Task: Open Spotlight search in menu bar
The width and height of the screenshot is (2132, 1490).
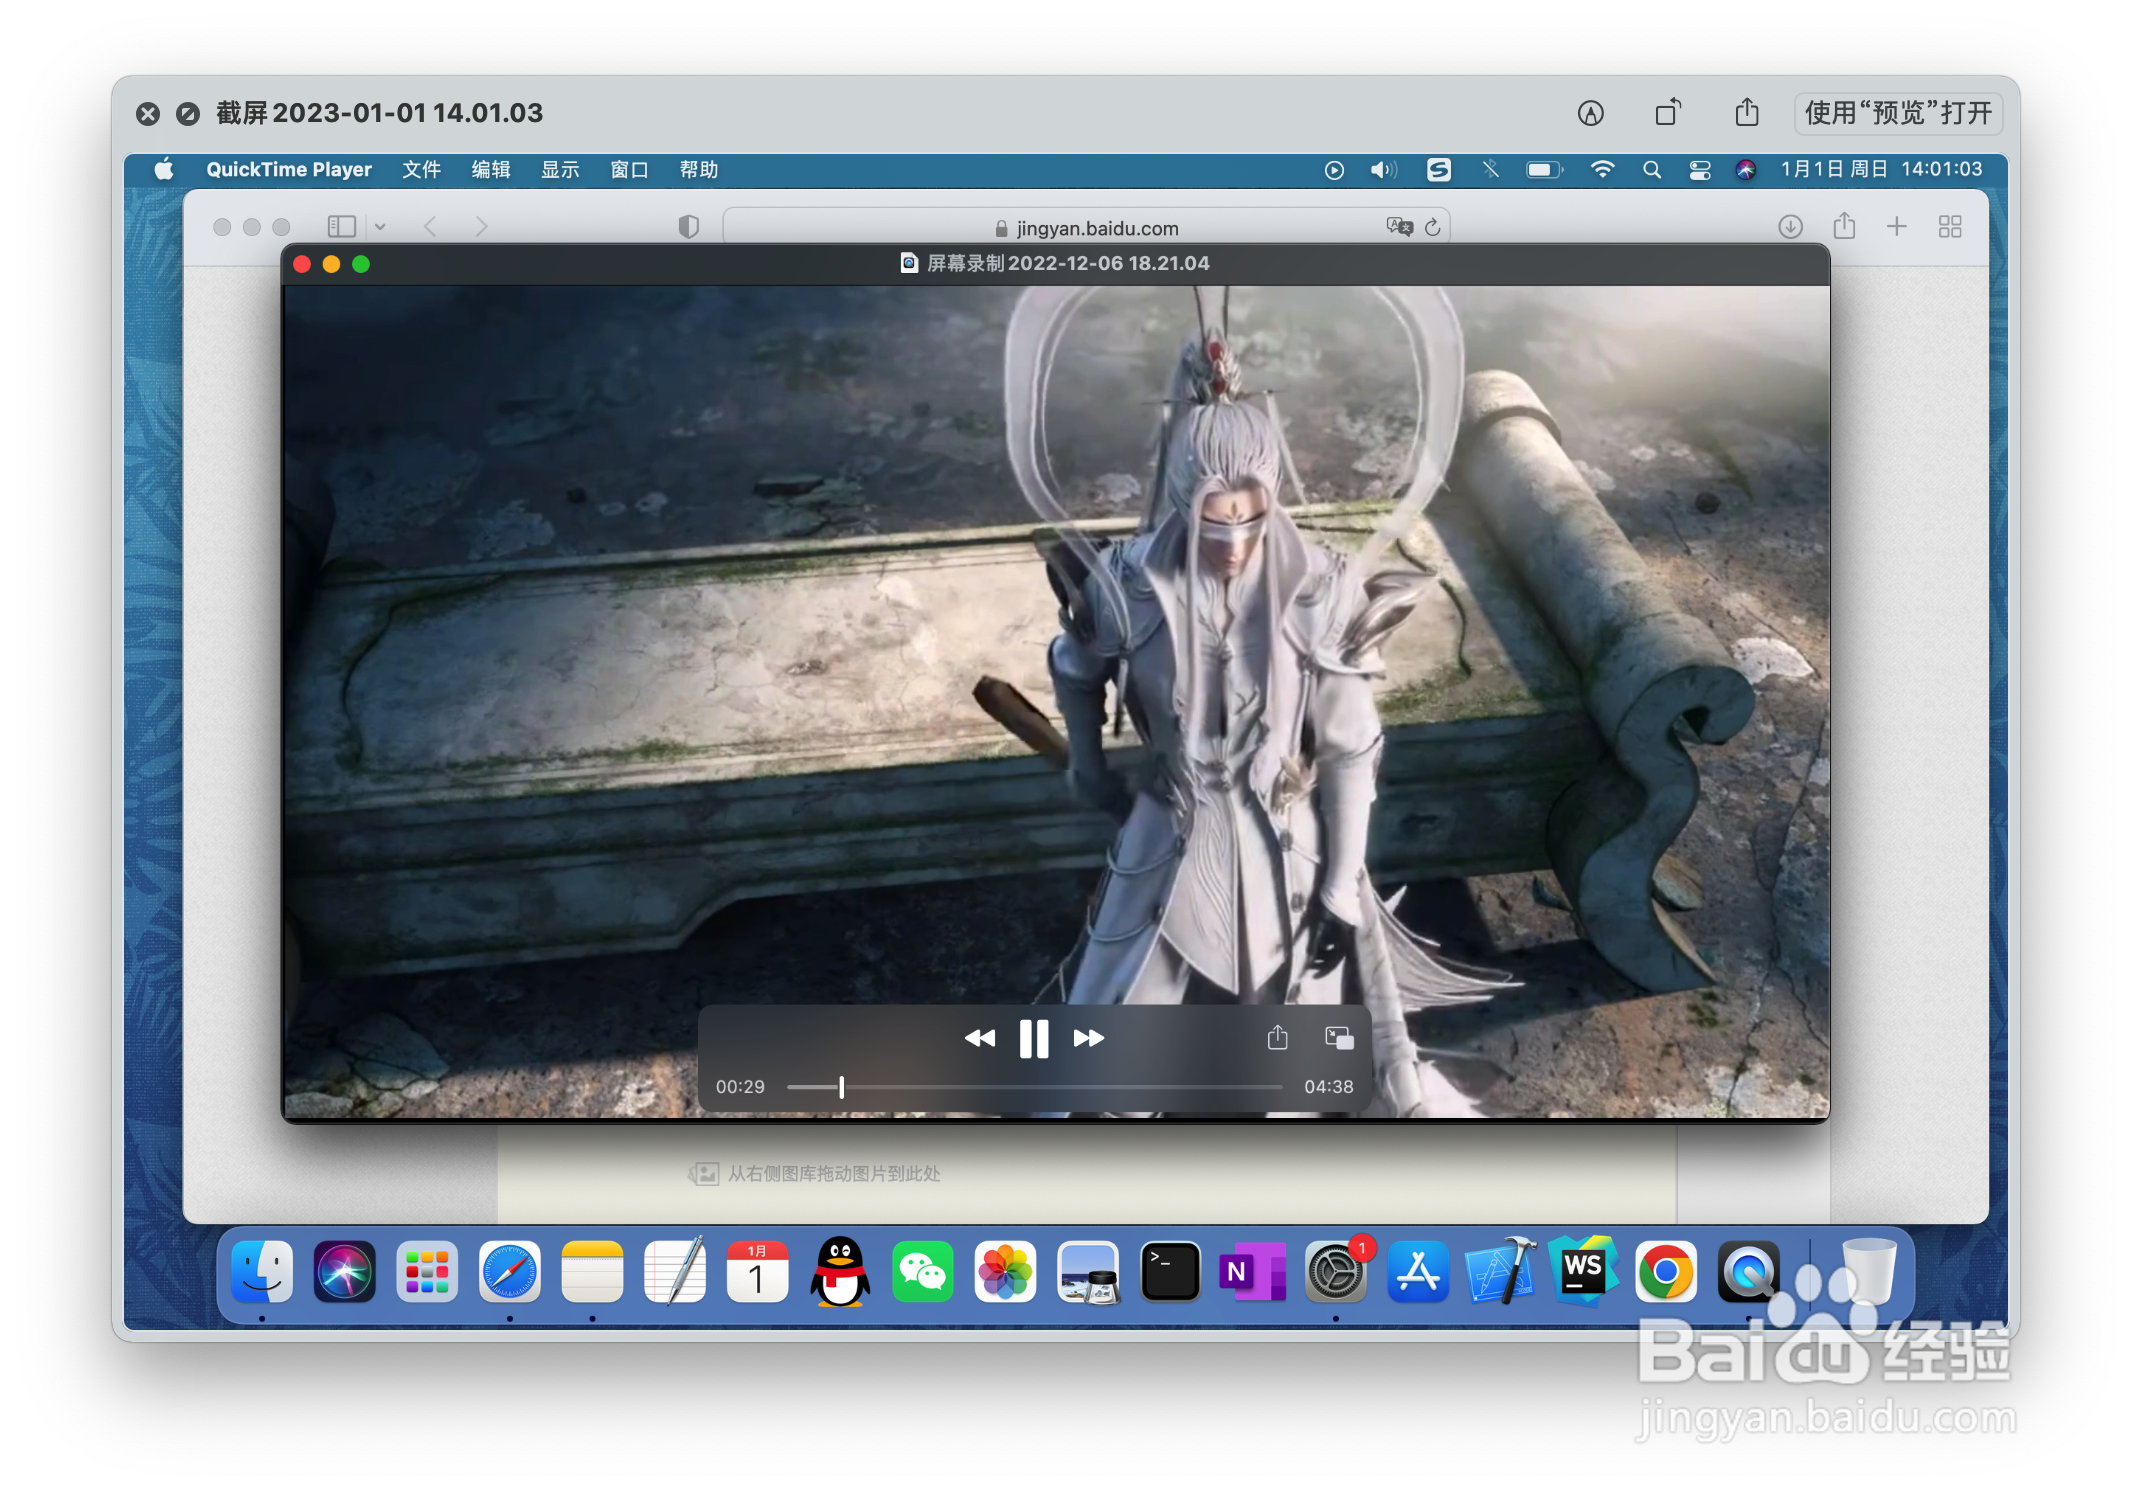Action: tap(1652, 170)
